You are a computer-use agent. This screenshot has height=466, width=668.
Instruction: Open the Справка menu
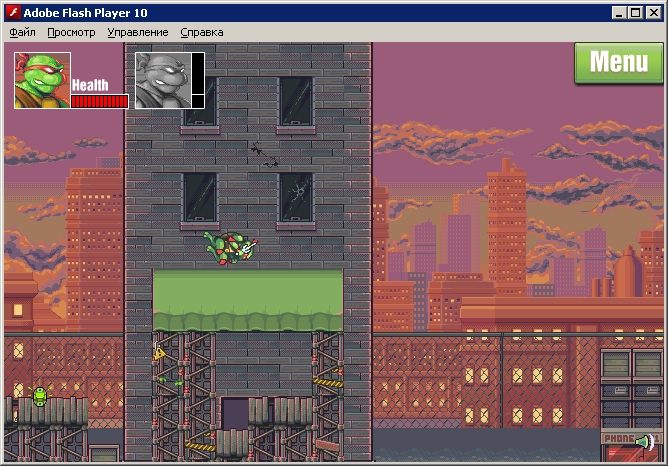[202, 32]
